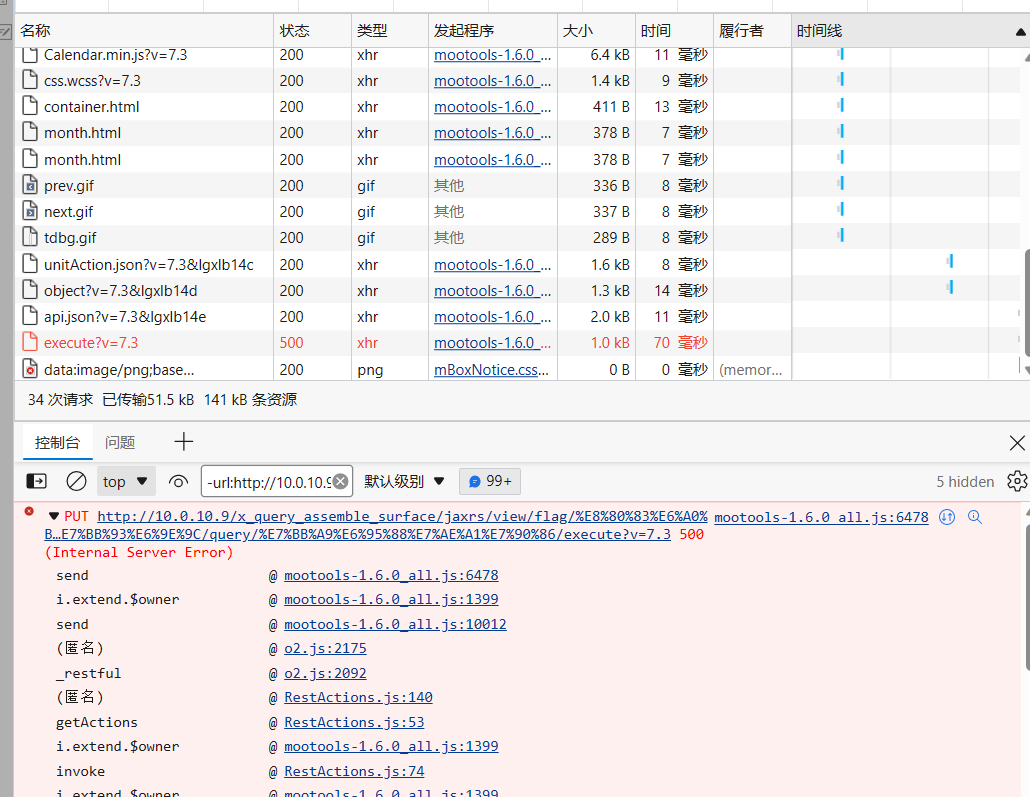The height and width of the screenshot is (797, 1030).
Task: Select the 控制台 tab
Action: 57,442
